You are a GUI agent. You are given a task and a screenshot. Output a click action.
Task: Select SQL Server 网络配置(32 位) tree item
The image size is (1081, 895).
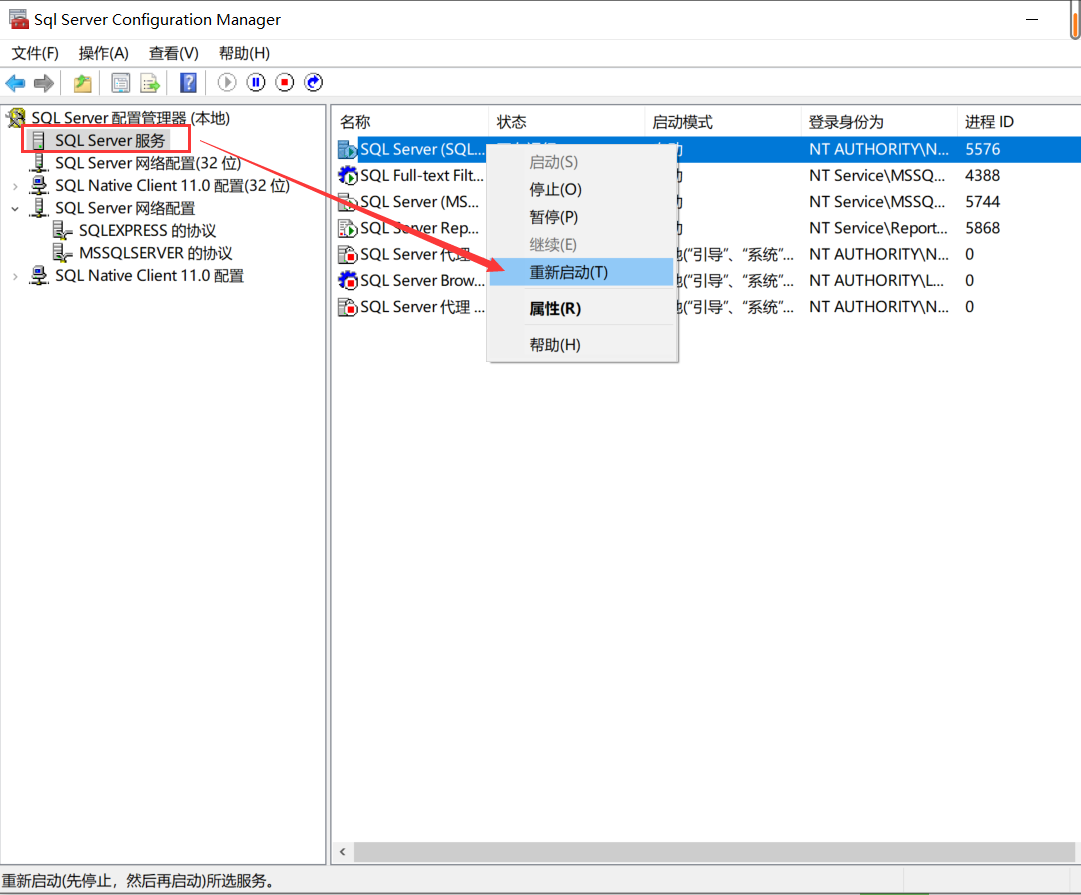point(148,163)
